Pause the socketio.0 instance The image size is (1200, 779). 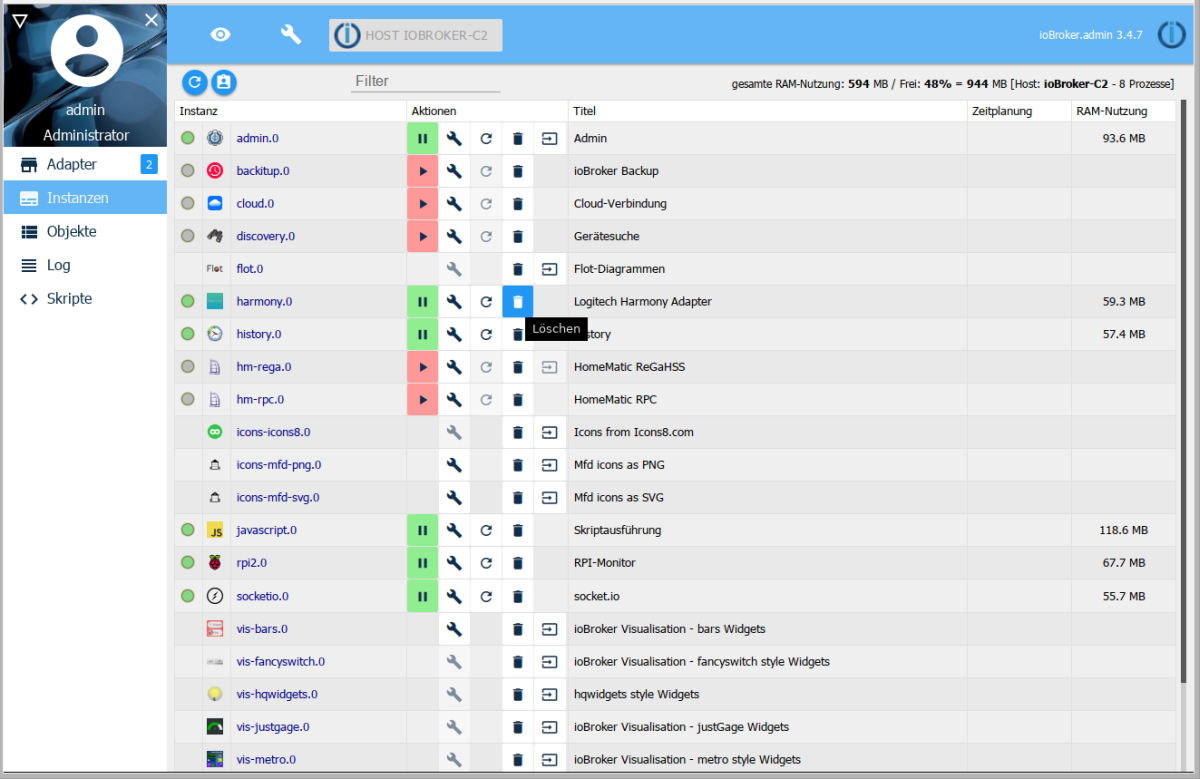pos(422,596)
